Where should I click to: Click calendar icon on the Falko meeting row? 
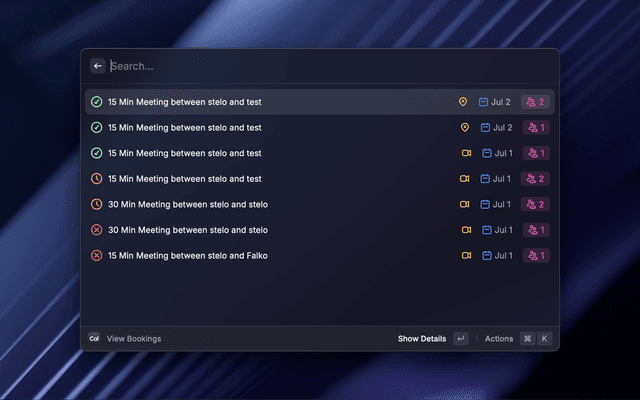[x=487, y=256]
